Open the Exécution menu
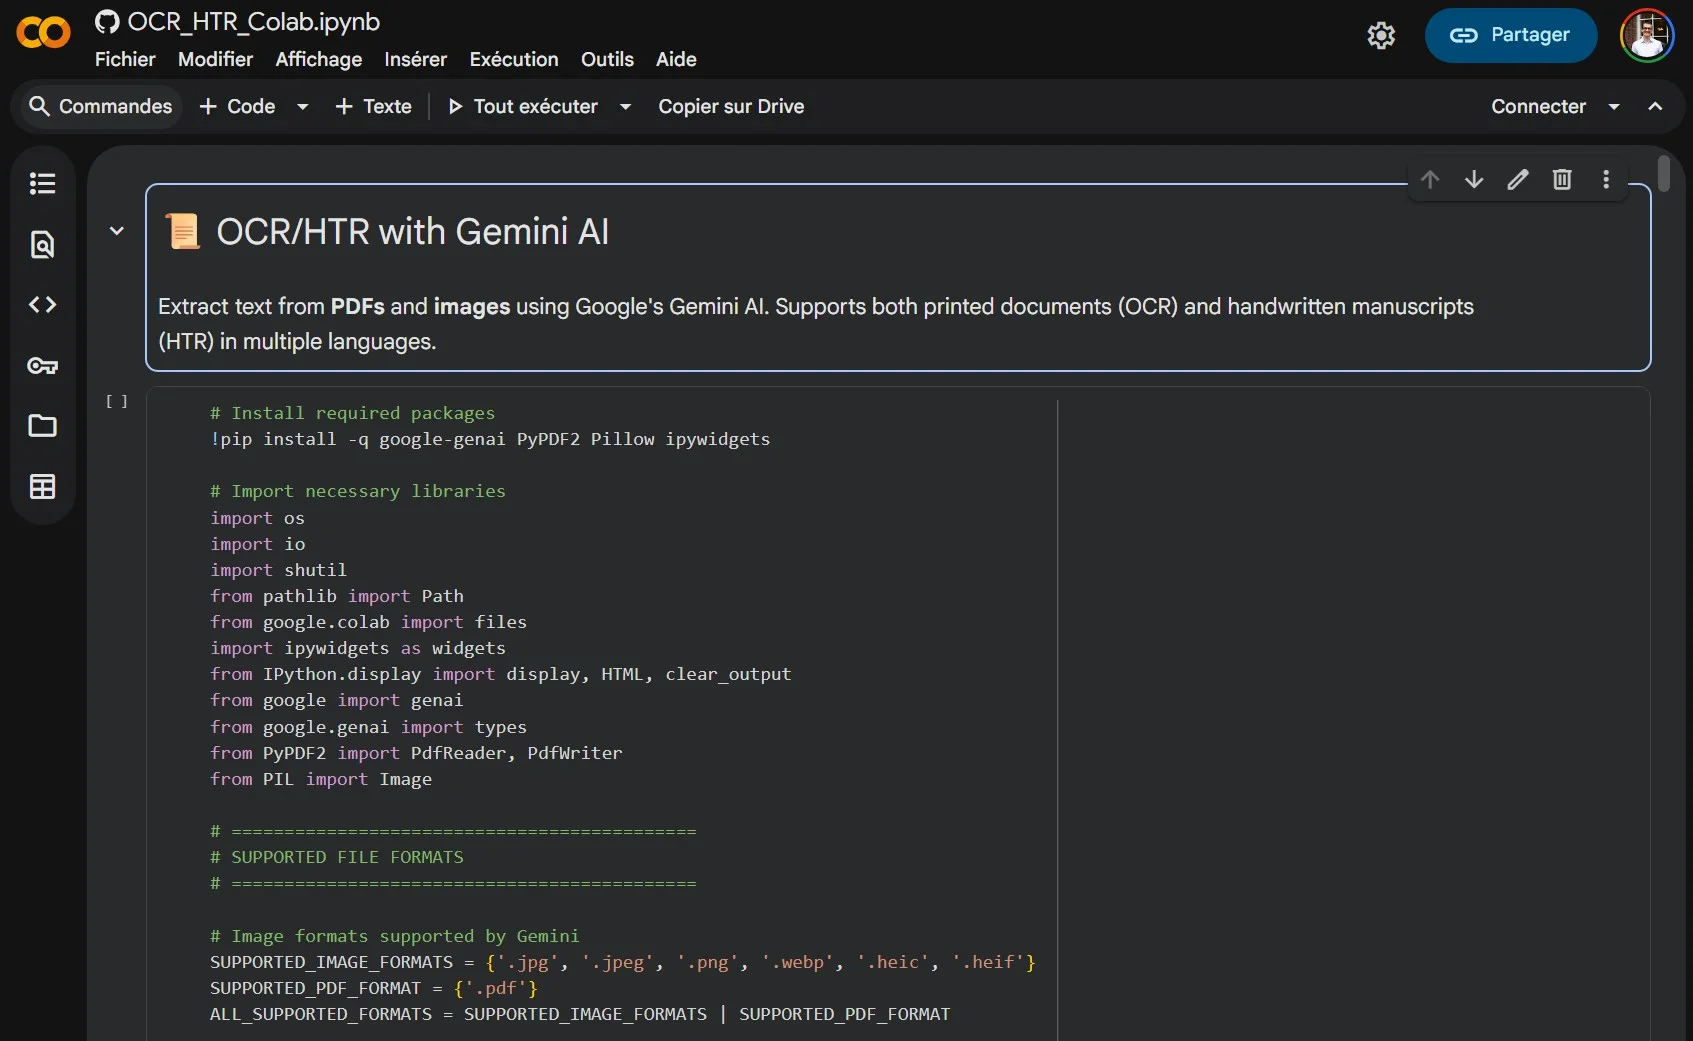1693x1041 pixels. pos(513,60)
